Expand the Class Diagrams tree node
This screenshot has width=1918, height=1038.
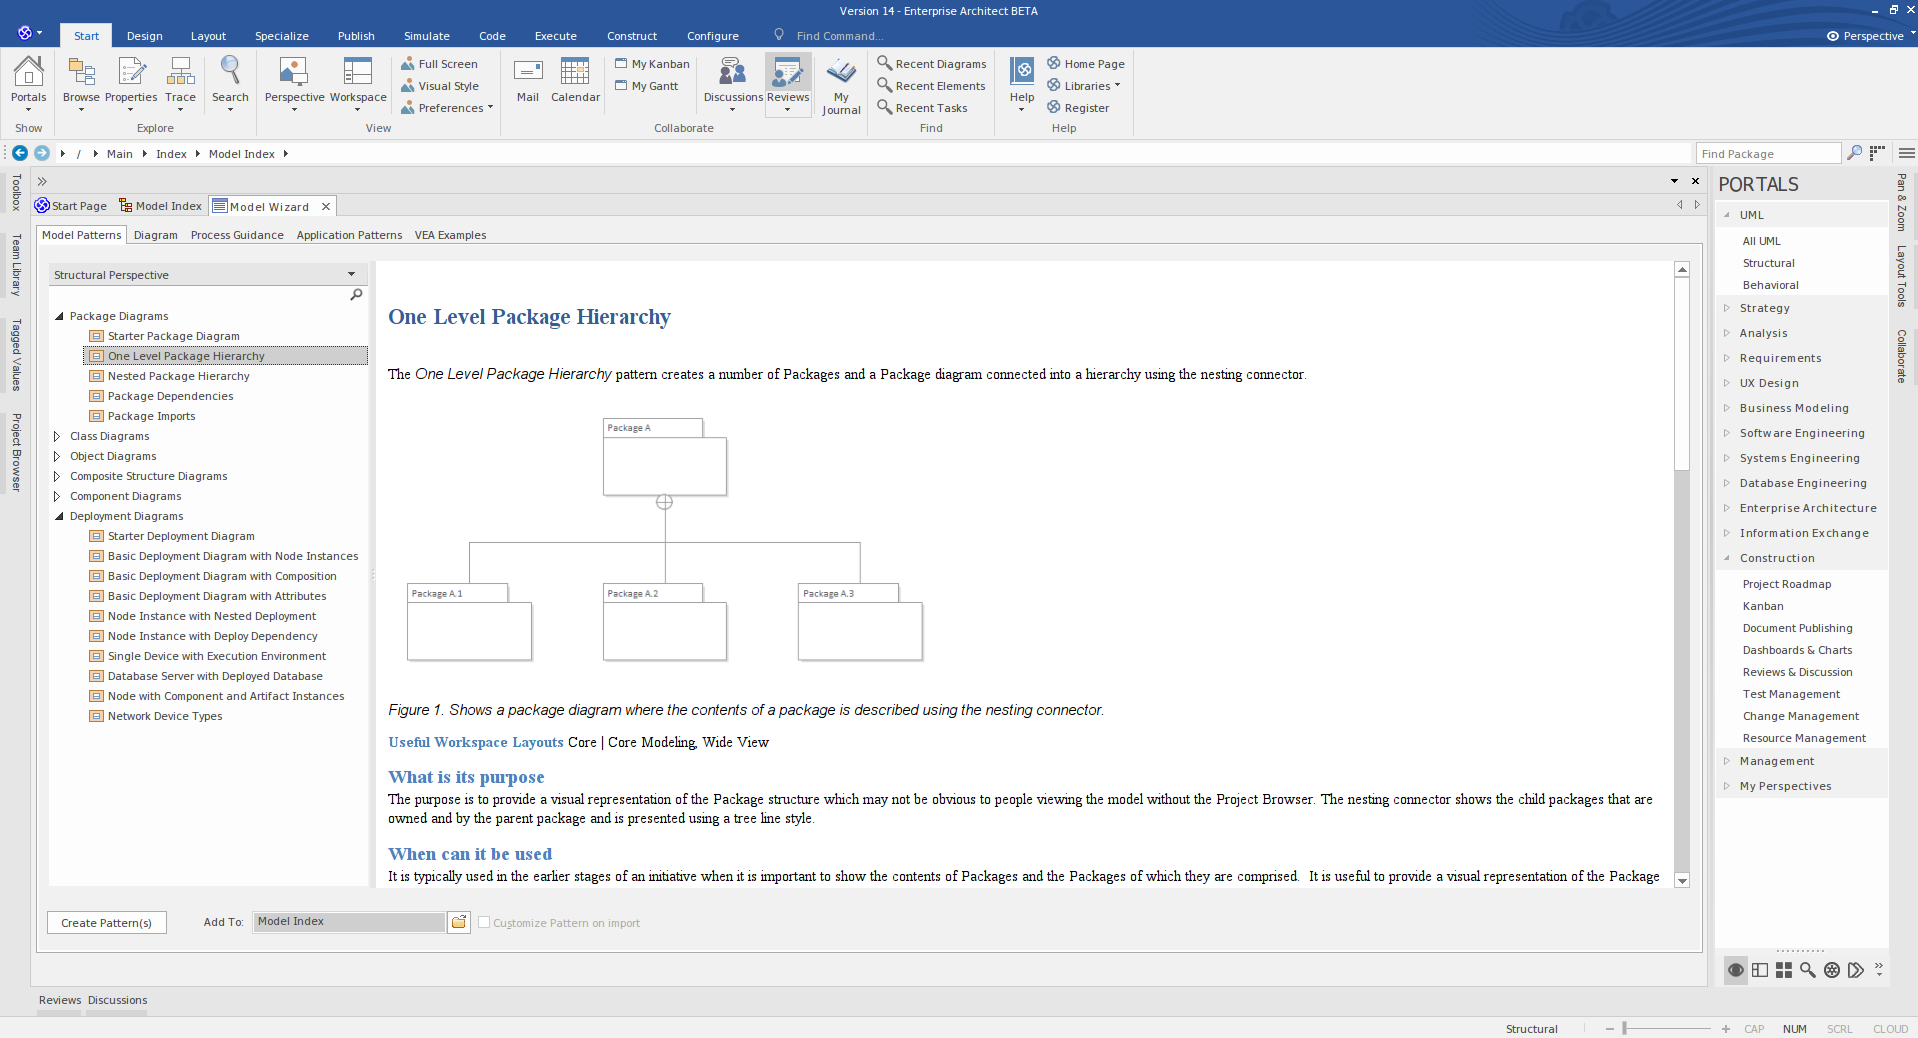point(57,436)
